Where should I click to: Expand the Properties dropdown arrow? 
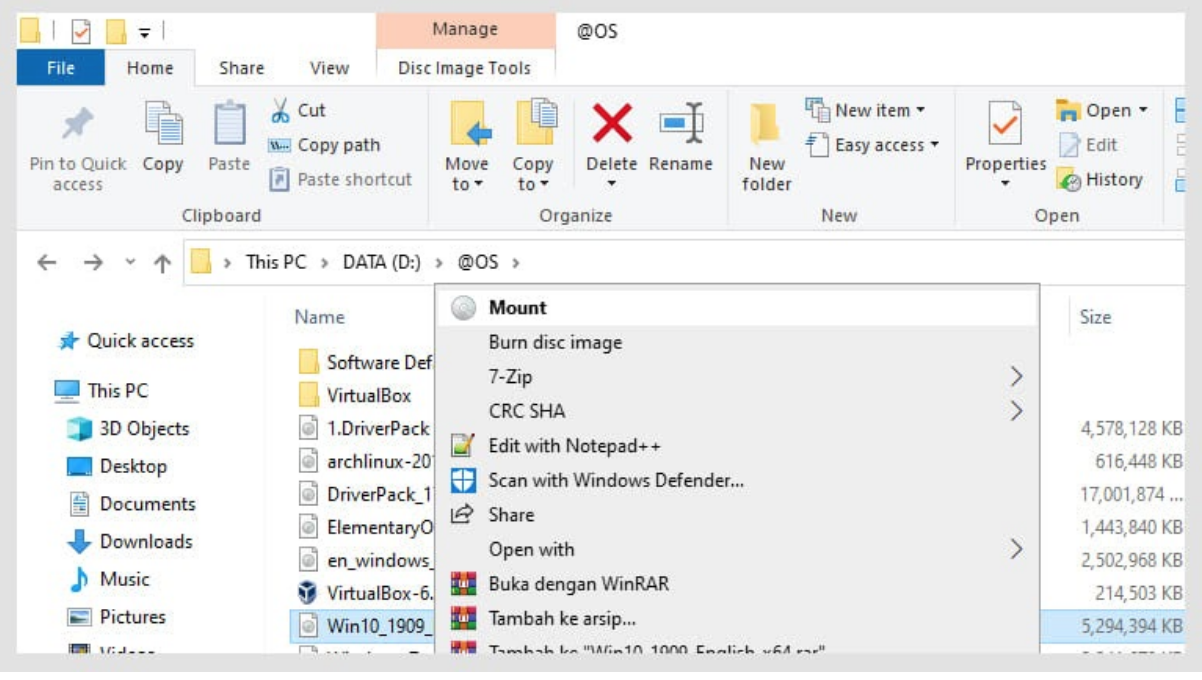[x=1004, y=184]
